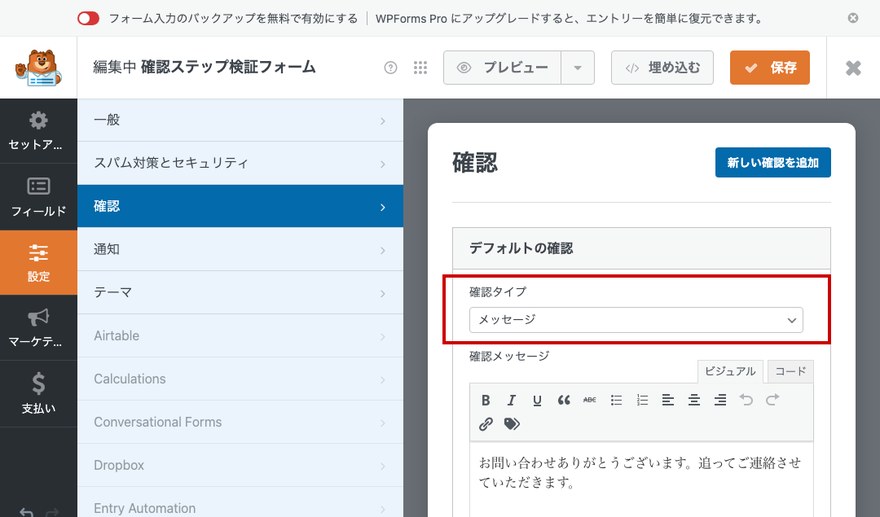The width and height of the screenshot is (880, 517).
Task: Open the Airtable settings section
Action: point(240,336)
